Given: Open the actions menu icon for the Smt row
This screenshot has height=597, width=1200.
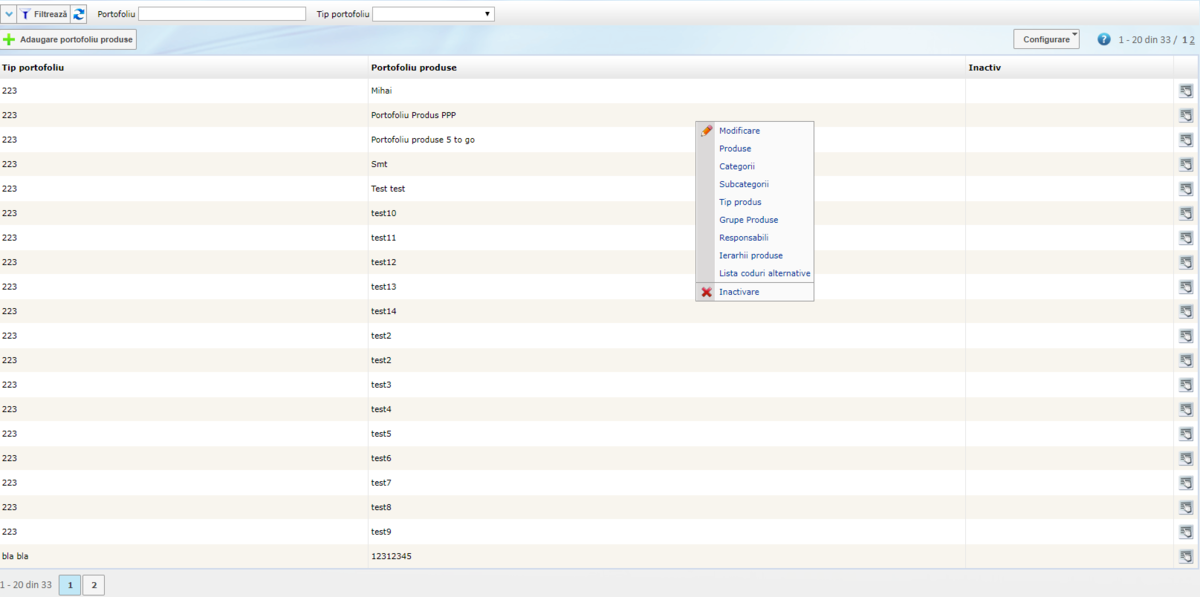Looking at the screenshot, I should [x=1186, y=164].
